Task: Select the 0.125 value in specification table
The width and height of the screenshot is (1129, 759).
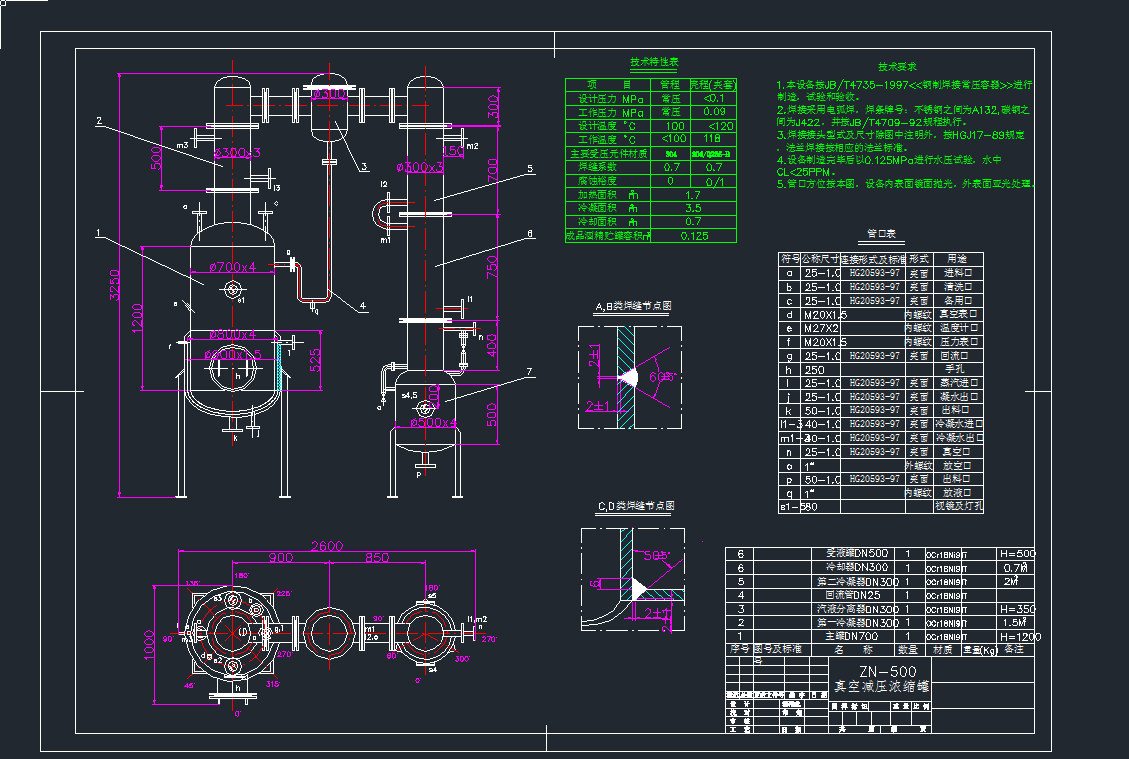Action: tap(694, 236)
